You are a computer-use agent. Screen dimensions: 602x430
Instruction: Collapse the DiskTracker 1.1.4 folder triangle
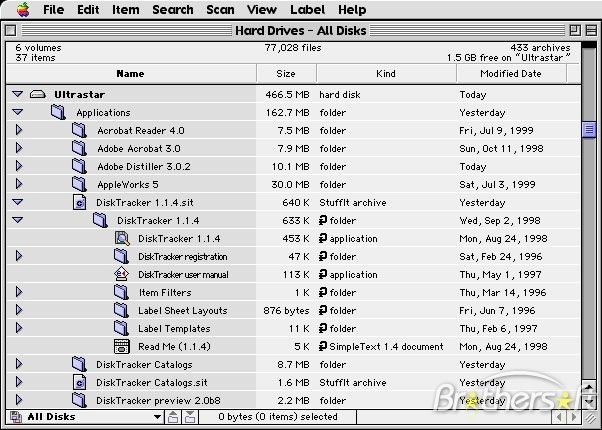pyautogui.click(x=18, y=220)
